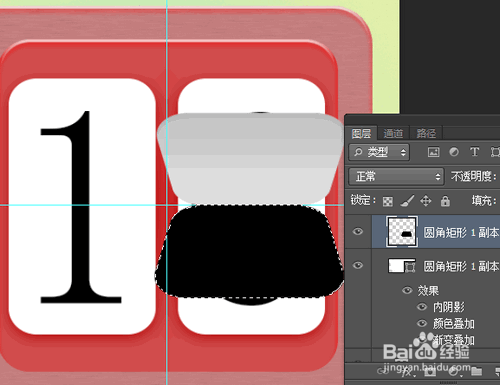Filter layers by pixel layers icon

click(x=433, y=152)
